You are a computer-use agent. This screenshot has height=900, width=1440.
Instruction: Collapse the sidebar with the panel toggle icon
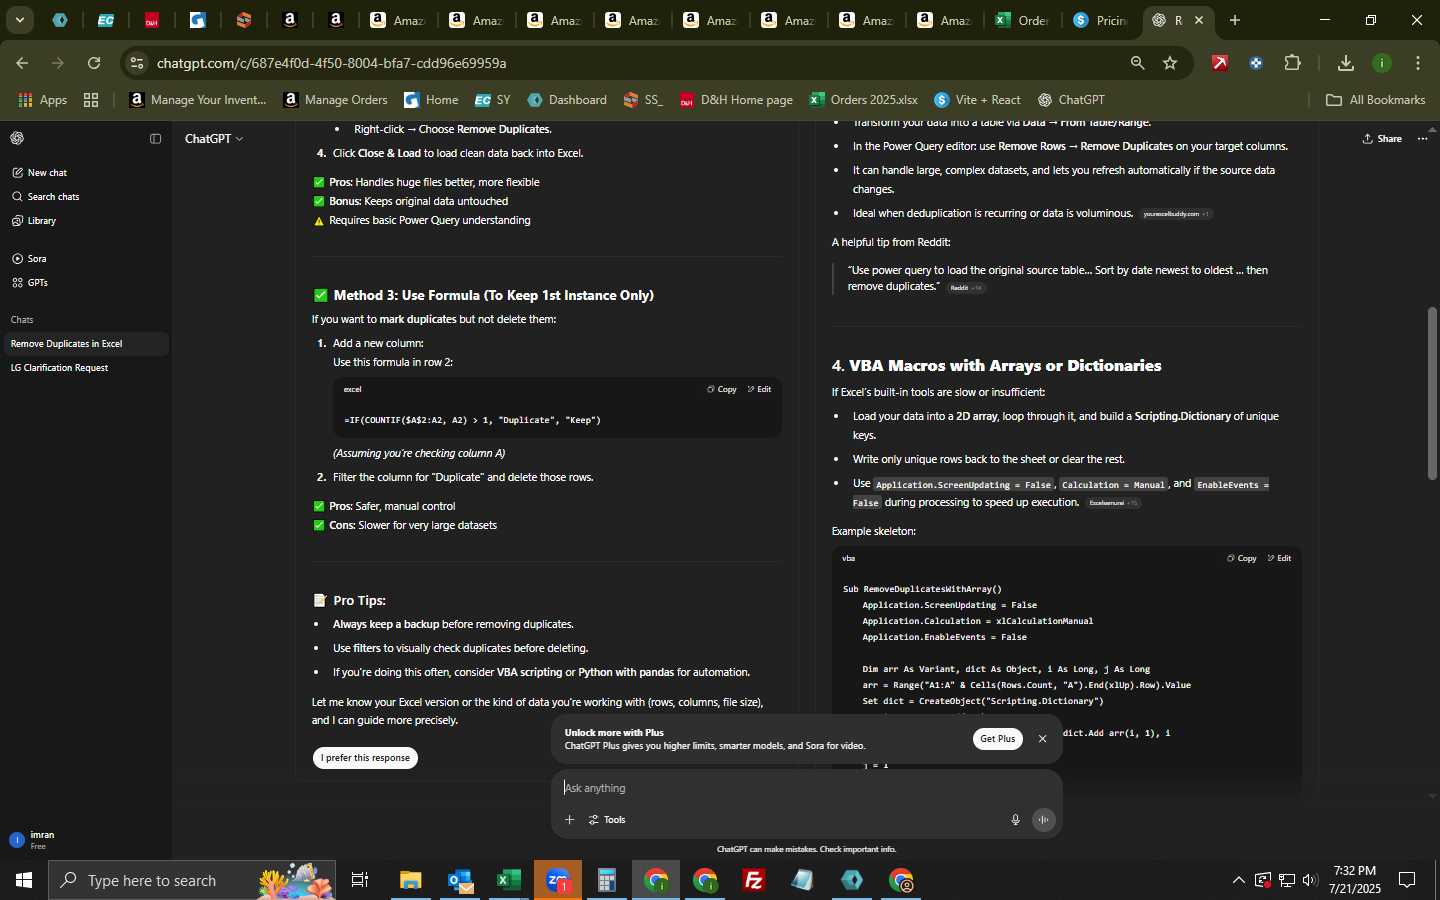(155, 138)
